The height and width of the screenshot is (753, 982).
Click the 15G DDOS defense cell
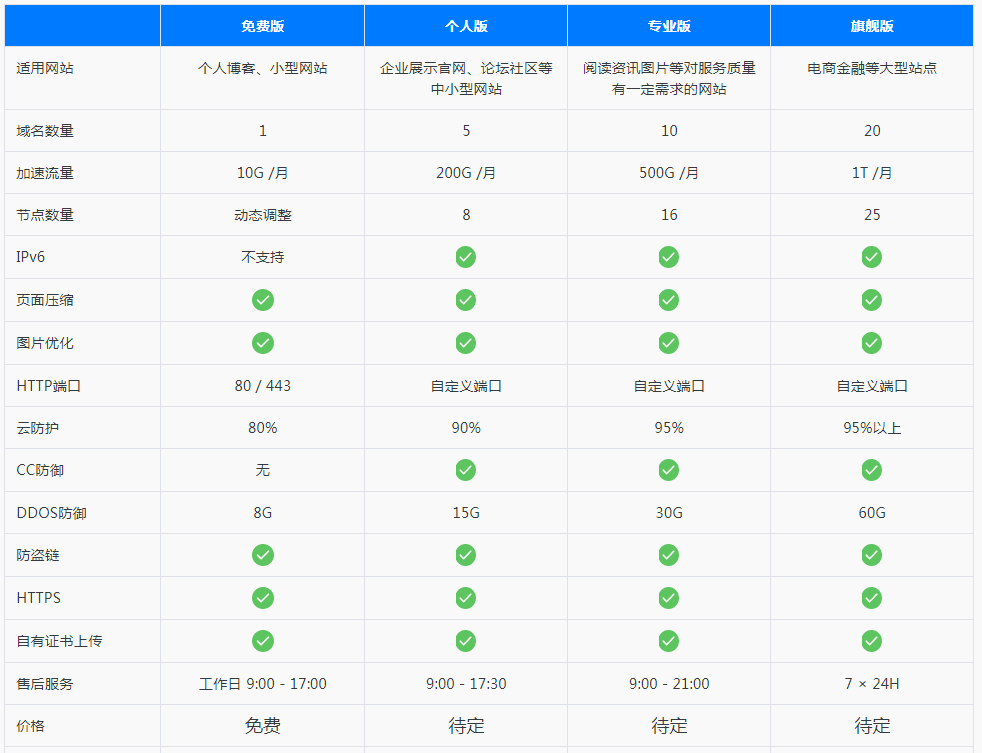coord(466,513)
